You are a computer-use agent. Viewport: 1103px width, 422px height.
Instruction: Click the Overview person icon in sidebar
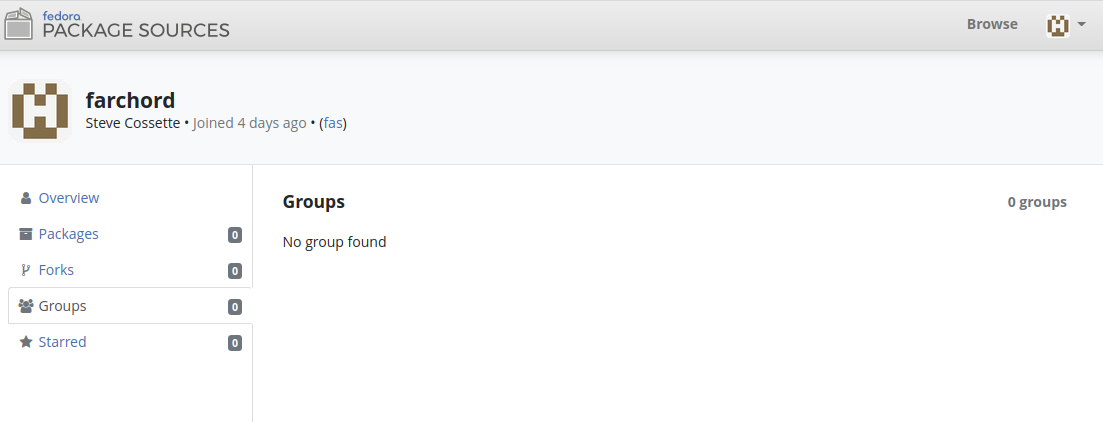coord(26,198)
